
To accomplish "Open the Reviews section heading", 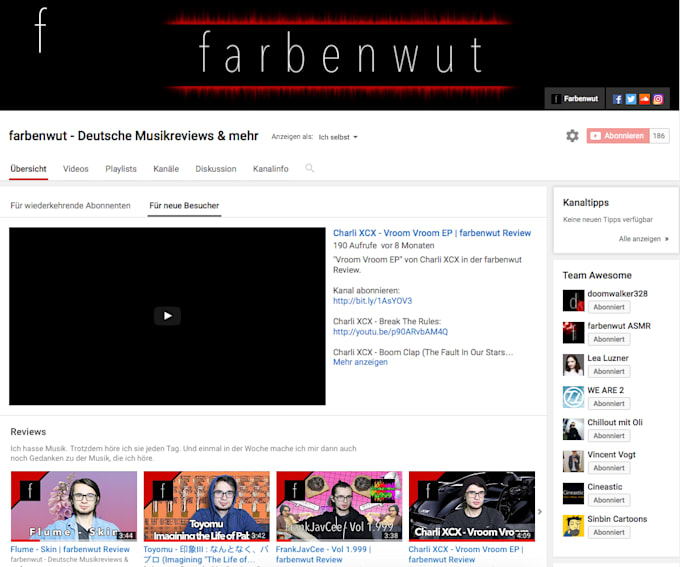I will coord(28,432).
